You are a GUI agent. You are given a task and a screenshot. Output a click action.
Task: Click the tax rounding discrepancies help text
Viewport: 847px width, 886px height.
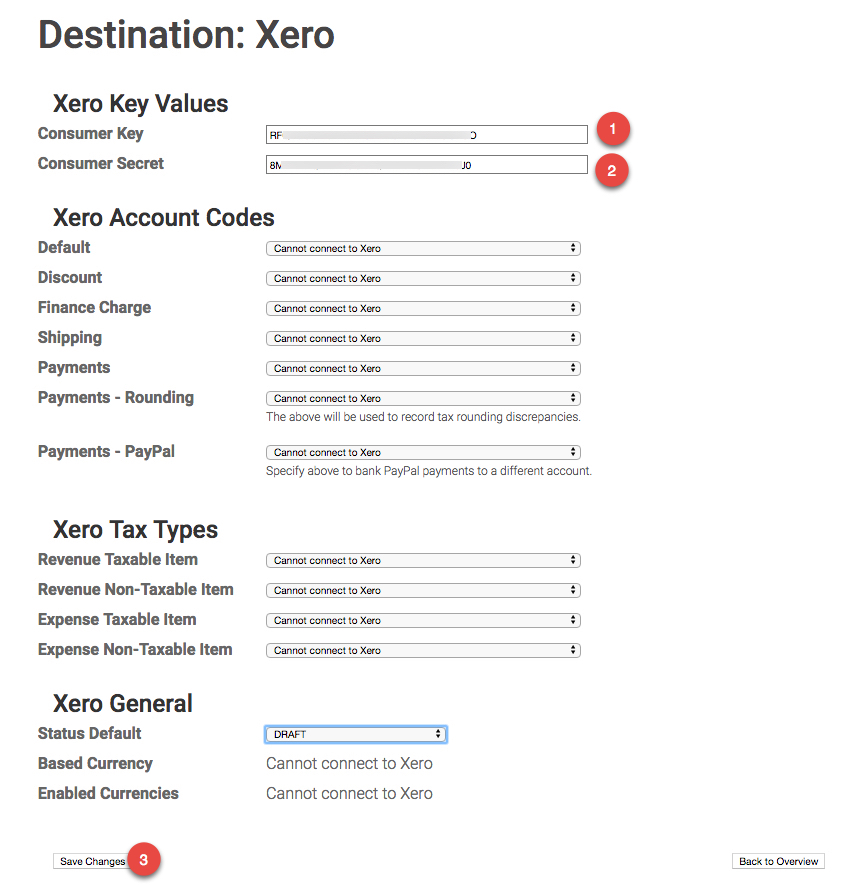point(423,417)
